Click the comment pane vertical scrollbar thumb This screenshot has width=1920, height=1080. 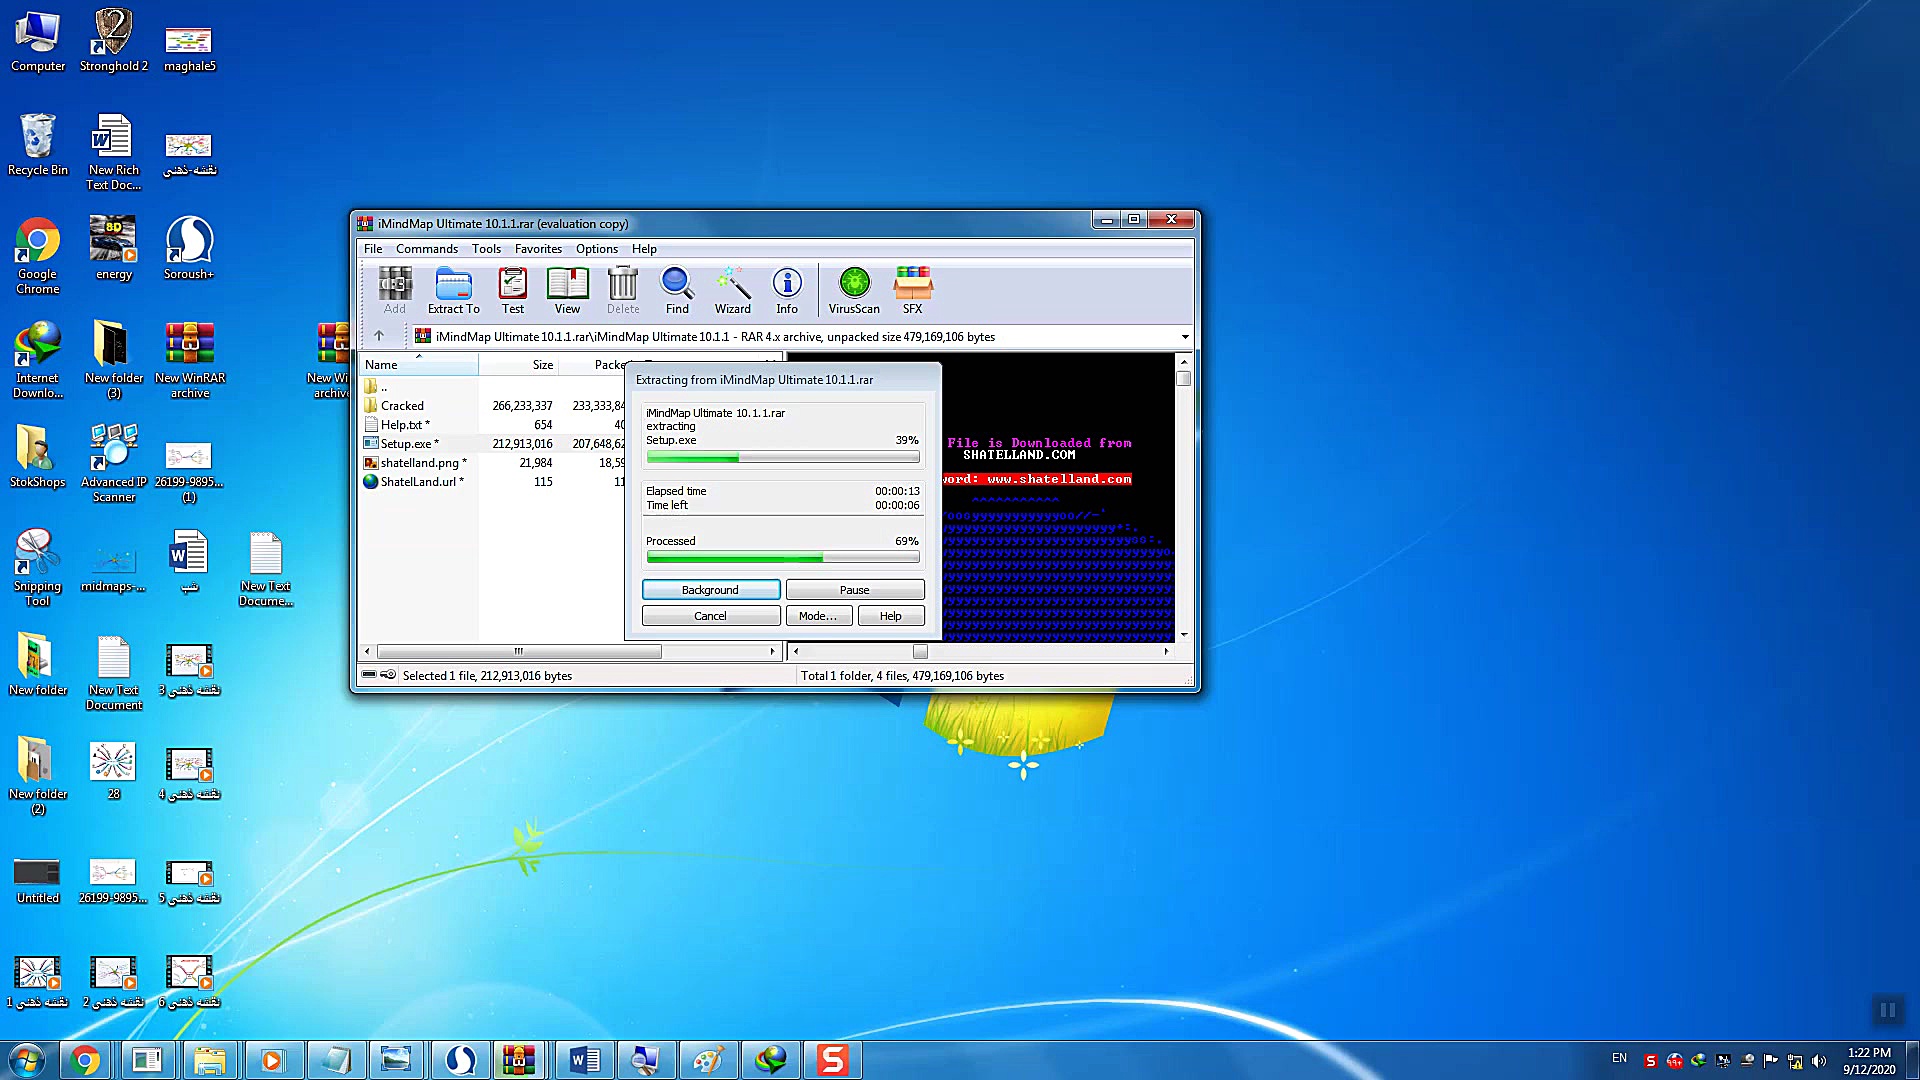coord(1184,379)
